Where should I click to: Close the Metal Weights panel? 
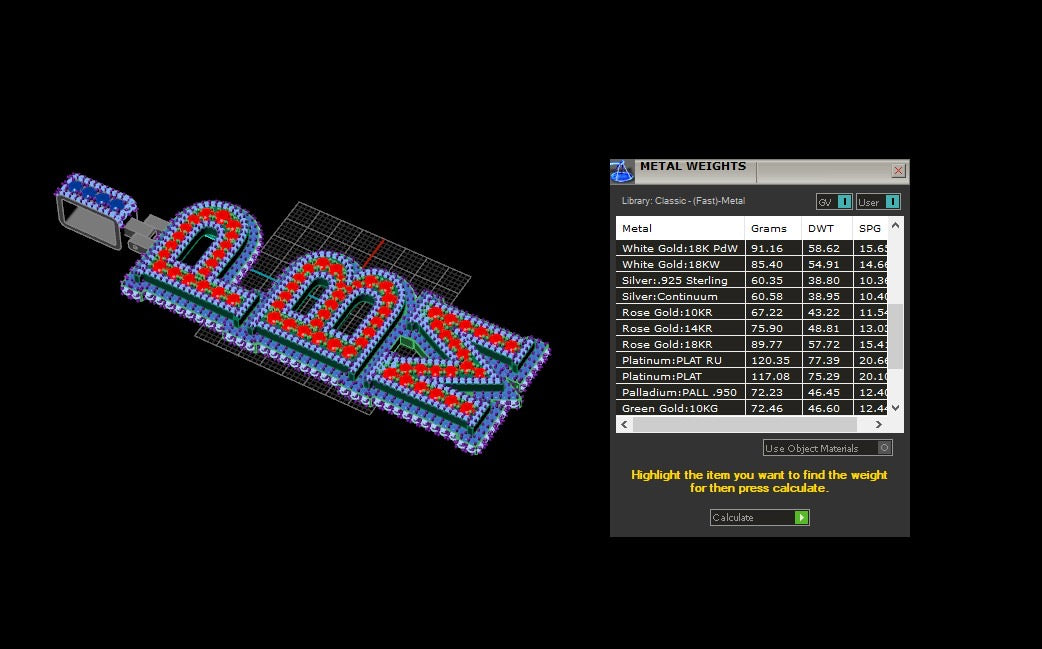tap(898, 171)
